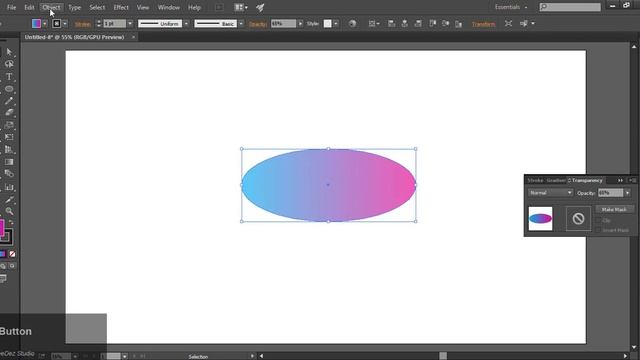
Task: Select the Scale tool
Action: [x=9, y=125]
